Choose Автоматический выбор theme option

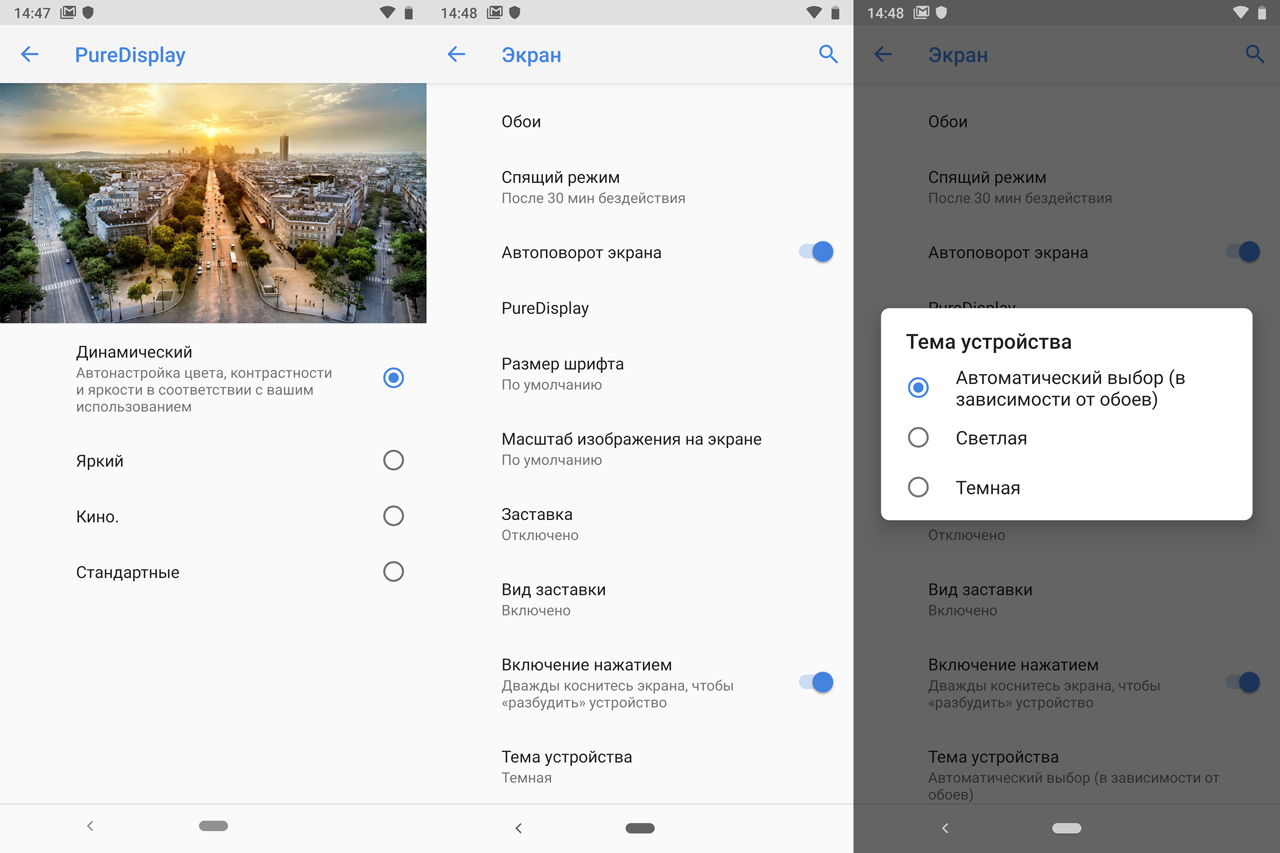pyautogui.click(x=1066, y=388)
